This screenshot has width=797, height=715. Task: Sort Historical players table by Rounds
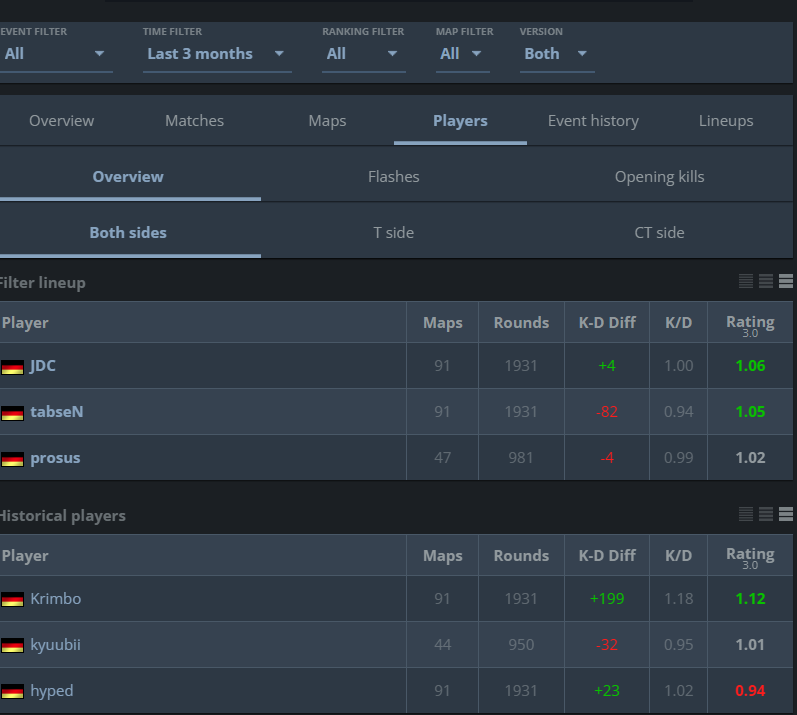tap(522, 555)
